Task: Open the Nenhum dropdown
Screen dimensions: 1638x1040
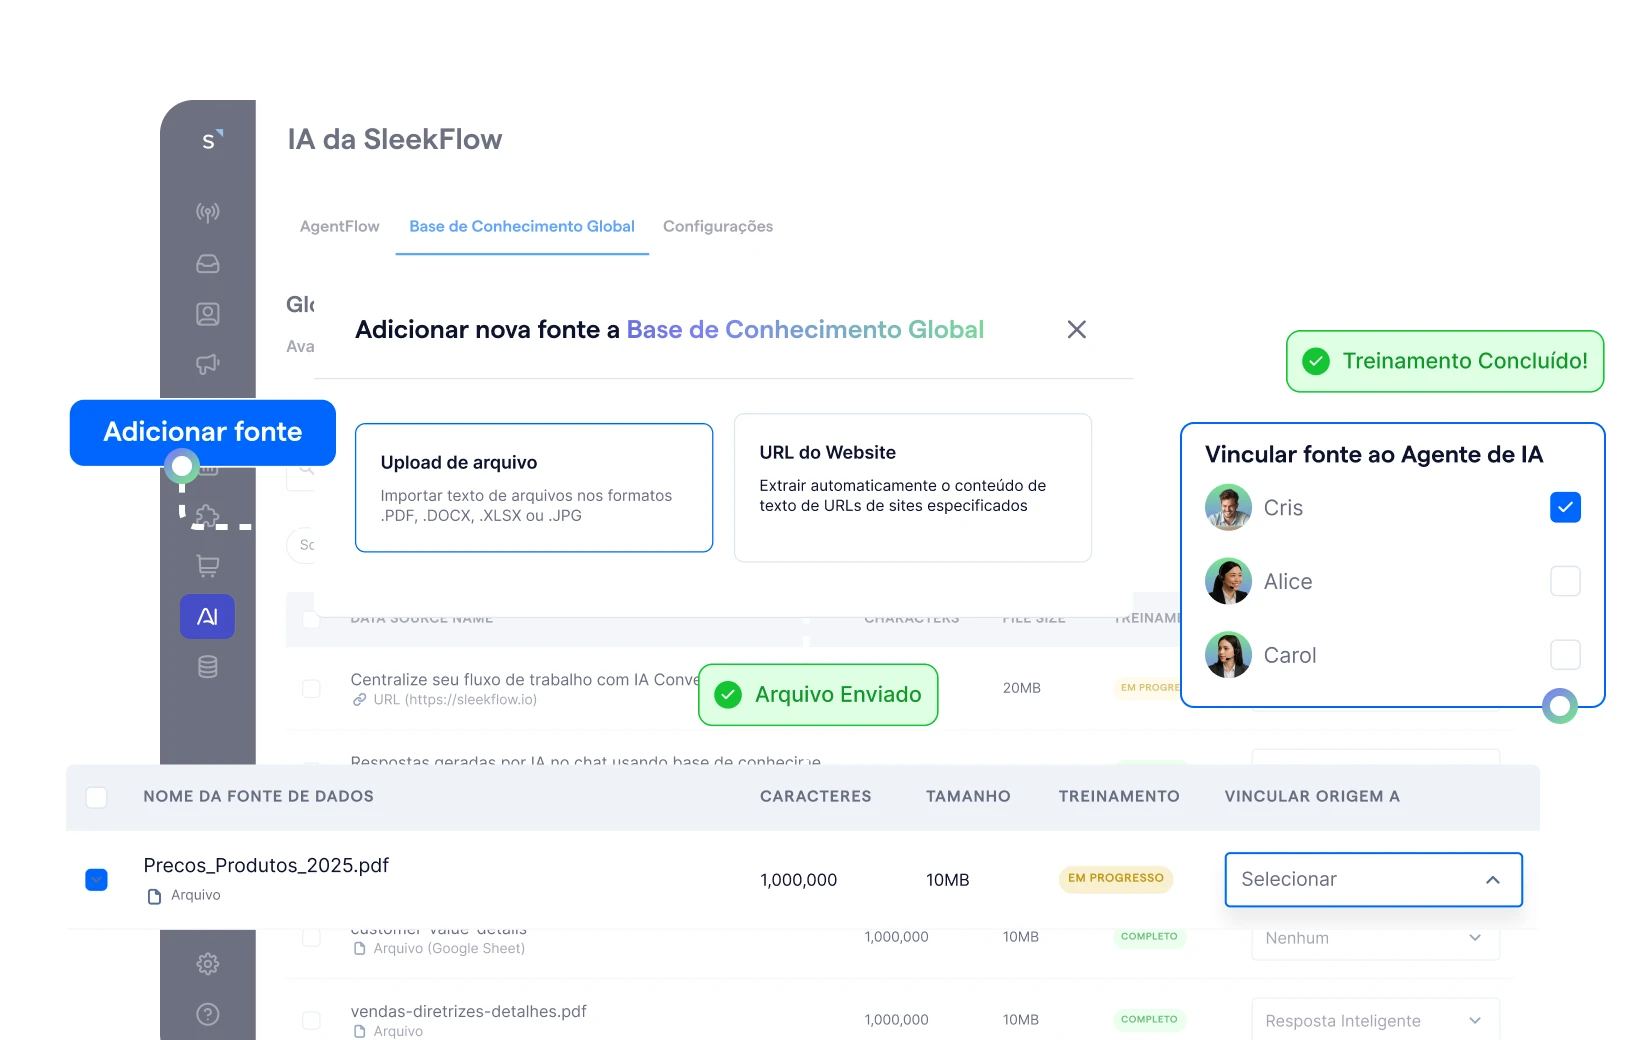Action: (x=1375, y=938)
